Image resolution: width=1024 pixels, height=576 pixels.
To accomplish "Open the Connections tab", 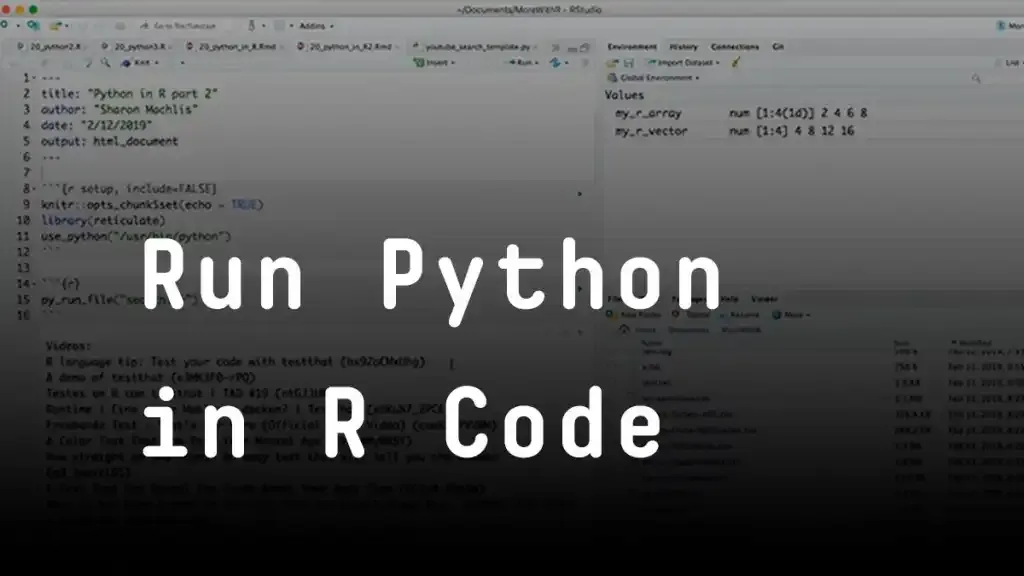I will (735, 47).
